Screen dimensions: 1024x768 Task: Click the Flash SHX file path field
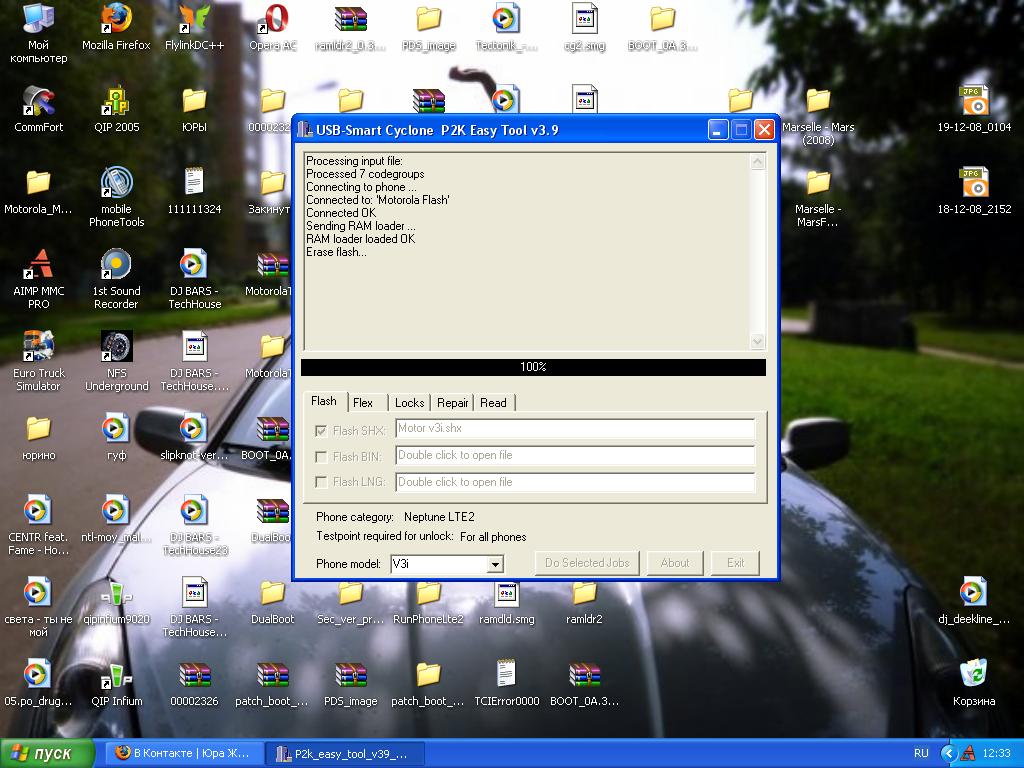575,428
